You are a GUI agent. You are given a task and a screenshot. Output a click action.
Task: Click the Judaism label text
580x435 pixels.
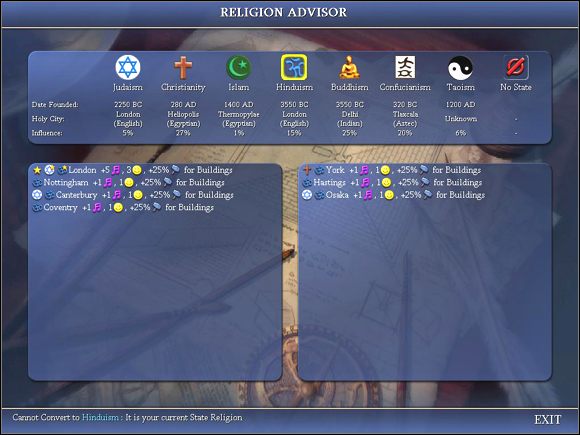pyautogui.click(x=128, y=87)
